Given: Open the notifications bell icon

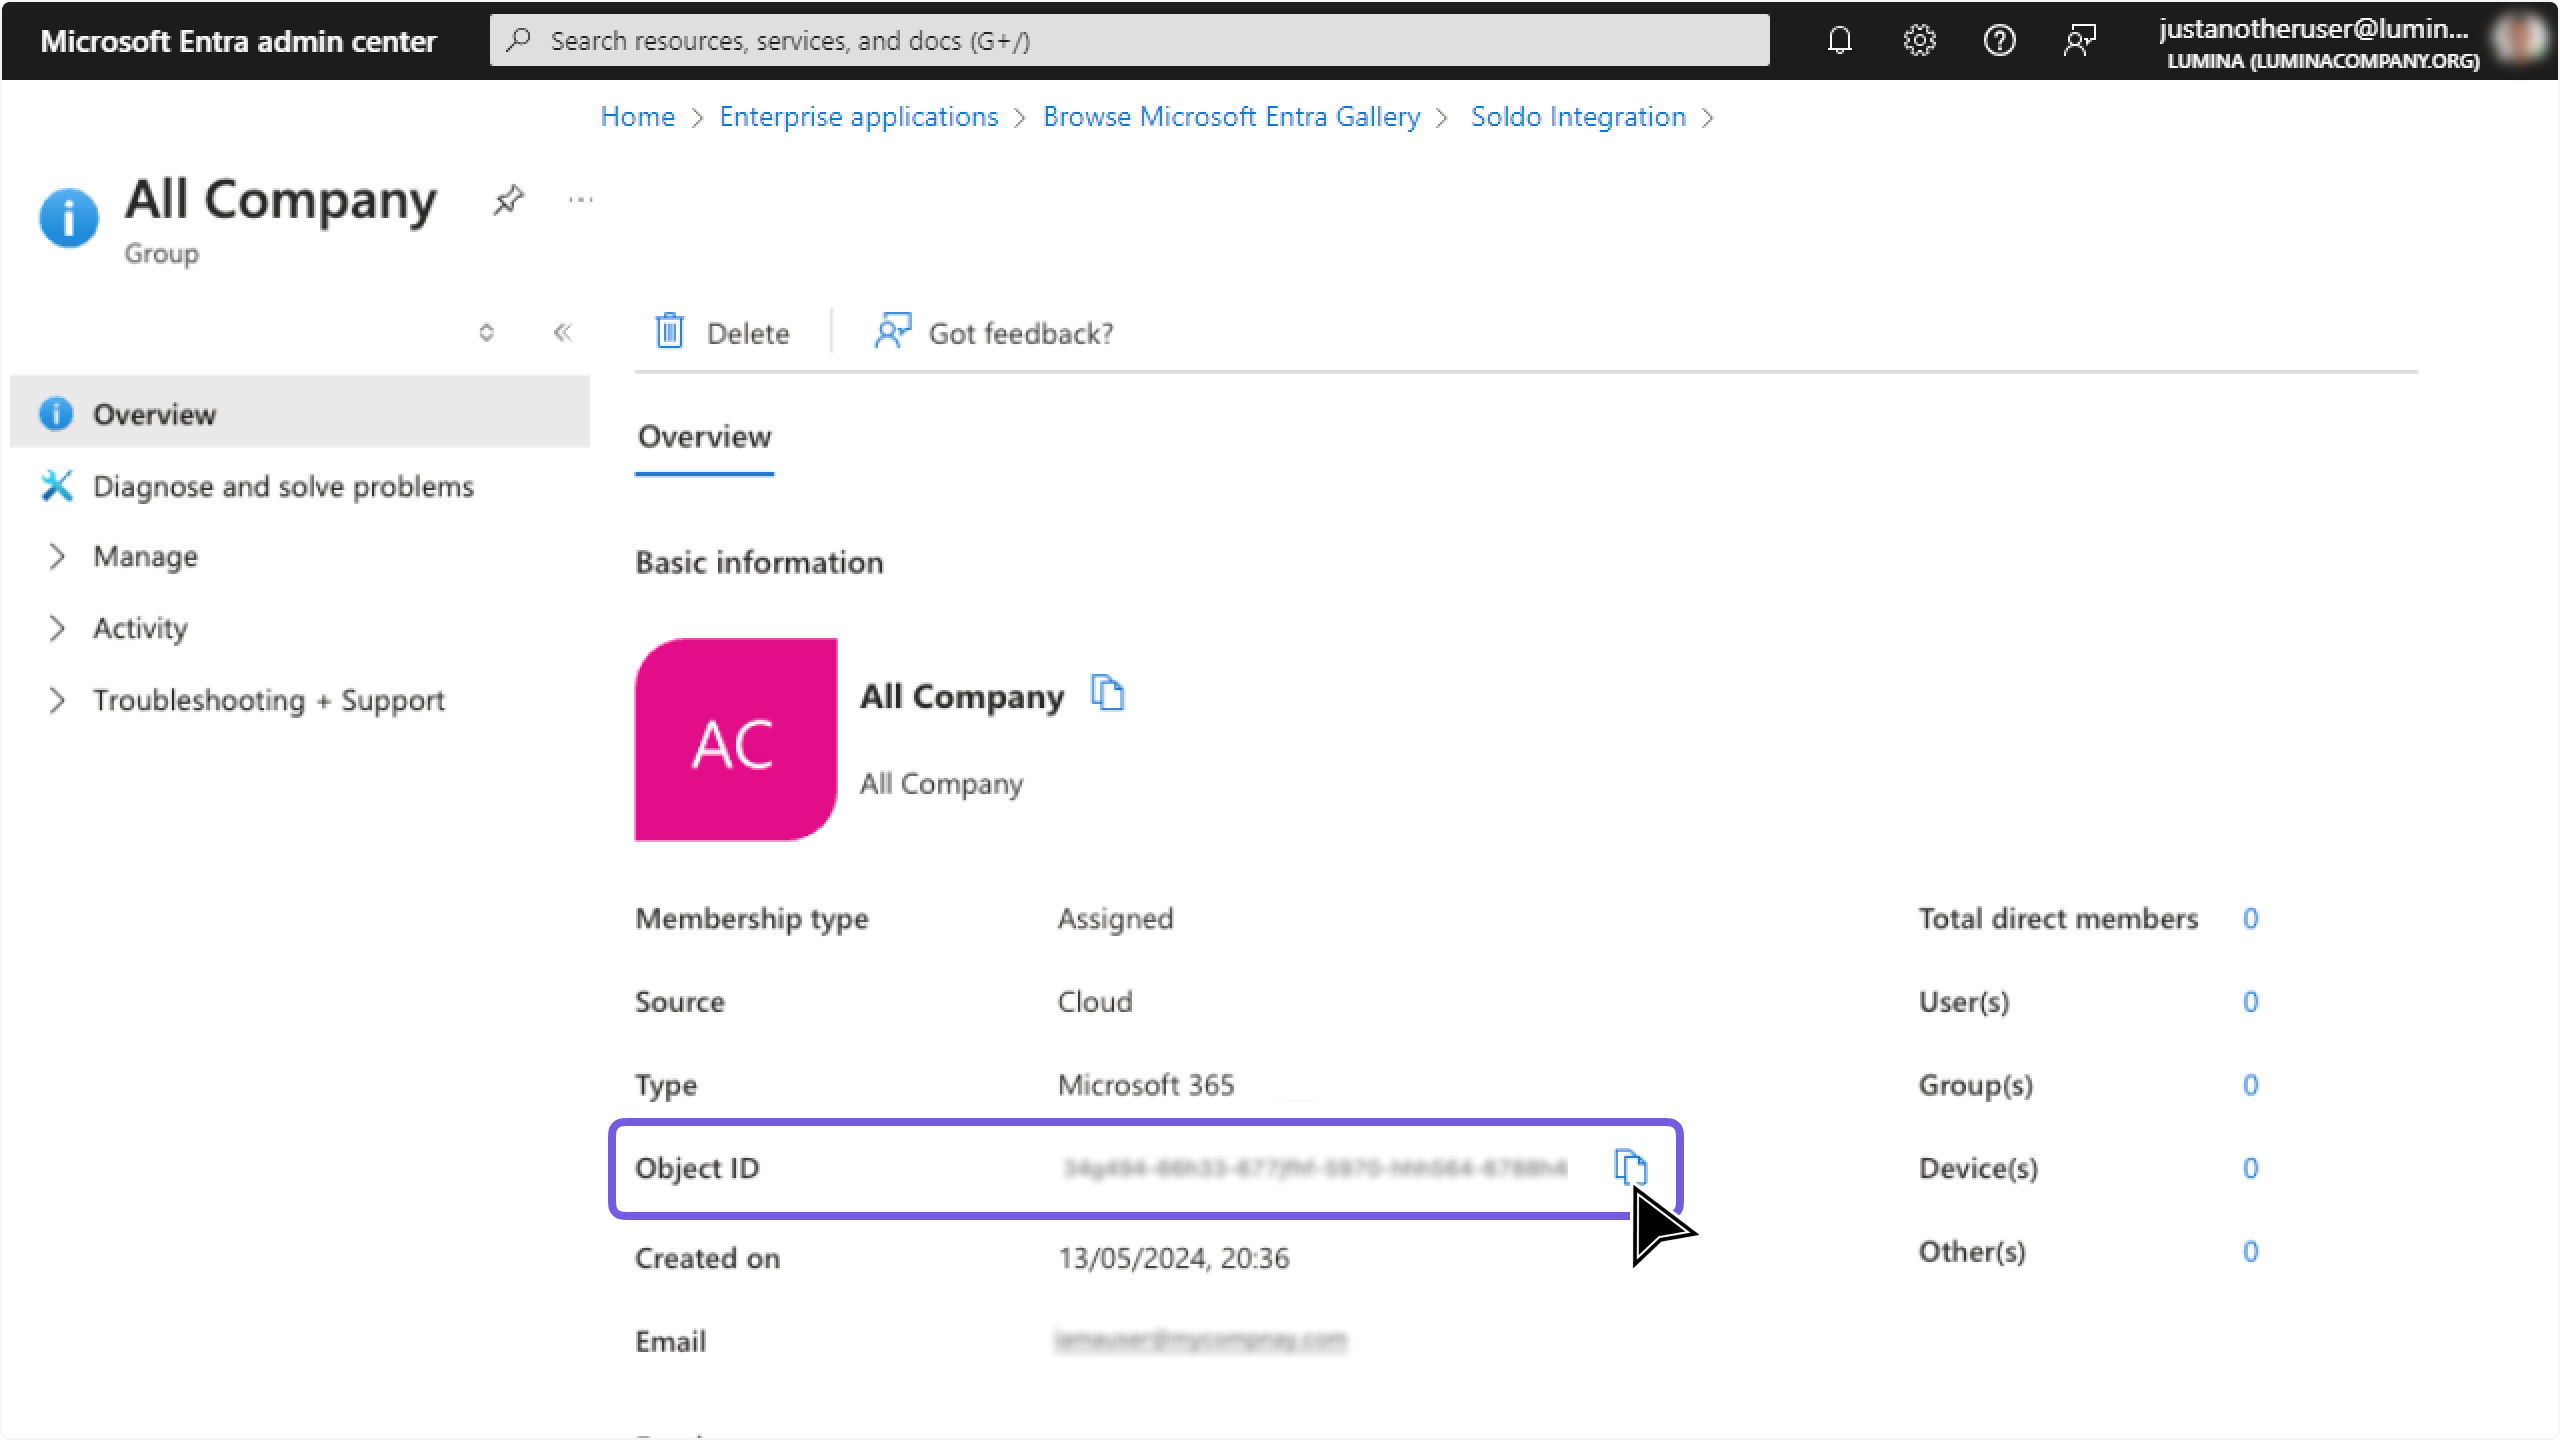Looking at the screenshot, I should (x=1839, y=40).
